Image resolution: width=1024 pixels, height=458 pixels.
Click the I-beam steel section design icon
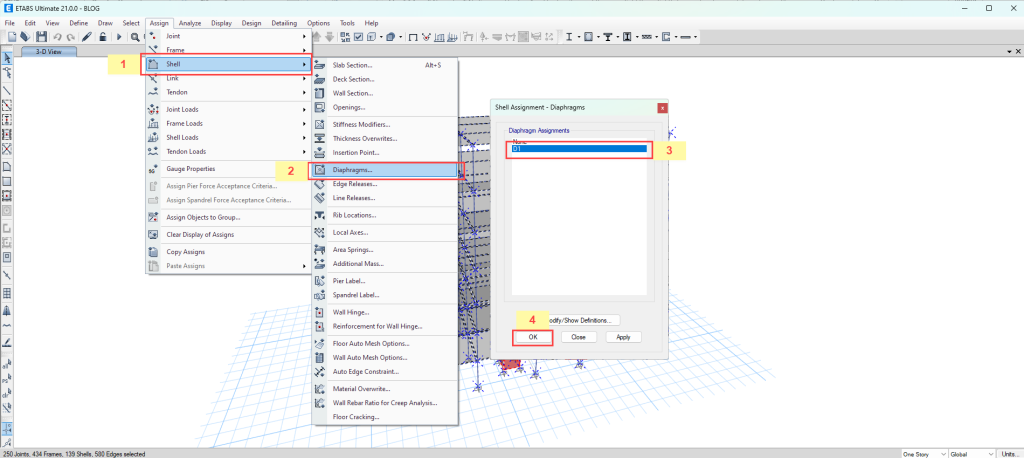tap(569, 37)
